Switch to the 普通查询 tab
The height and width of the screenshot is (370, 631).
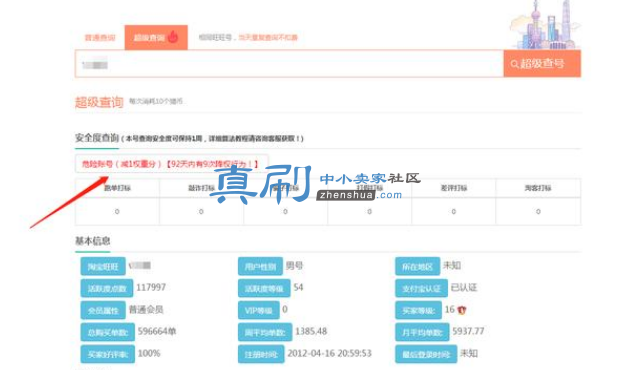pos(100,37)
